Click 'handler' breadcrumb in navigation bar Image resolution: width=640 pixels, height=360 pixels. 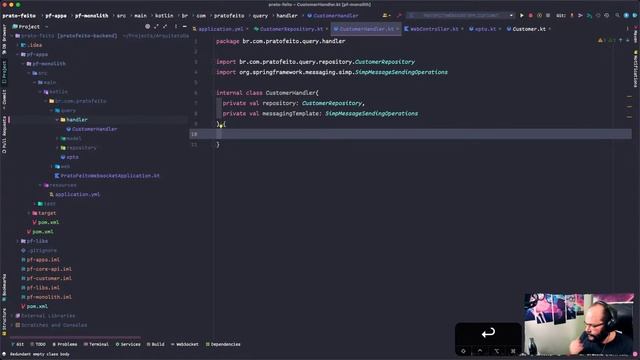coord(287,16)
